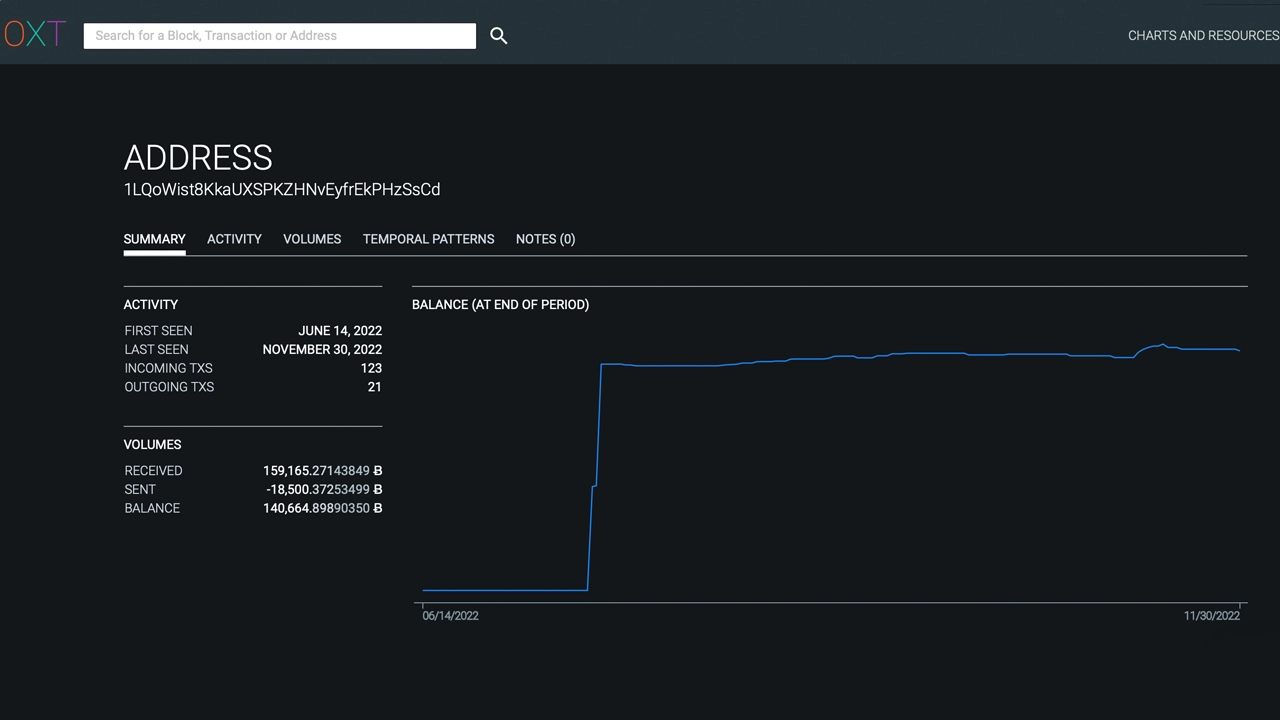Click the steep rise on balance chart
1280x720 pixels.
(595, 478)
